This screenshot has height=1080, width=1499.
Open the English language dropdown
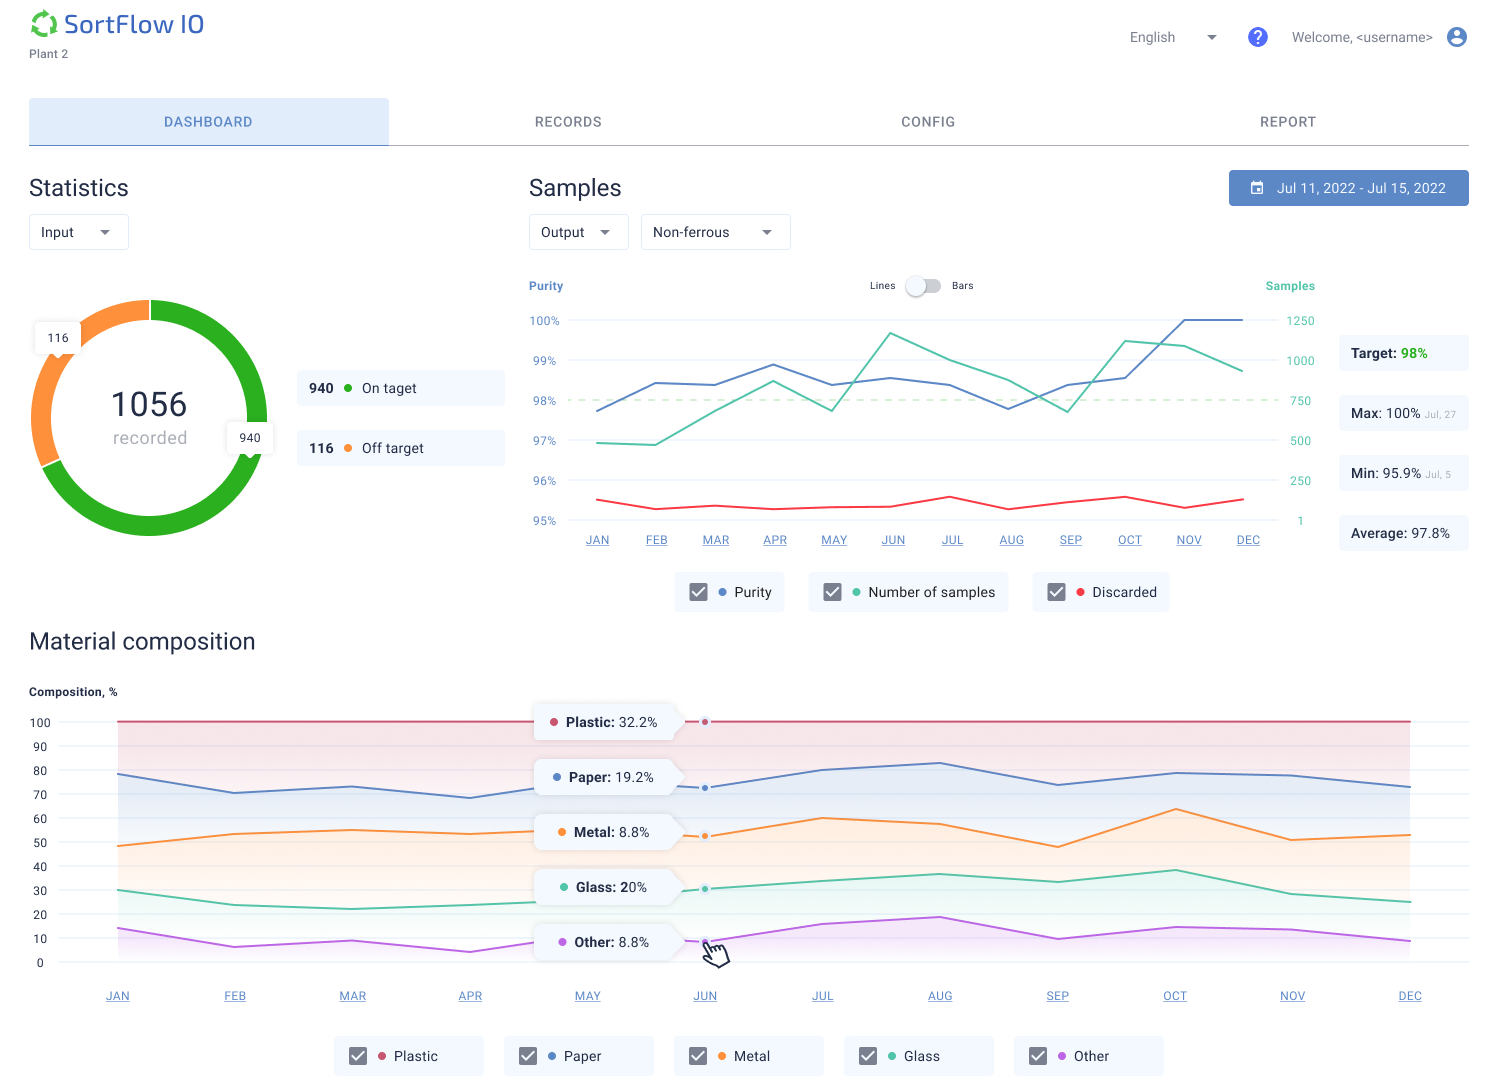1172,37
